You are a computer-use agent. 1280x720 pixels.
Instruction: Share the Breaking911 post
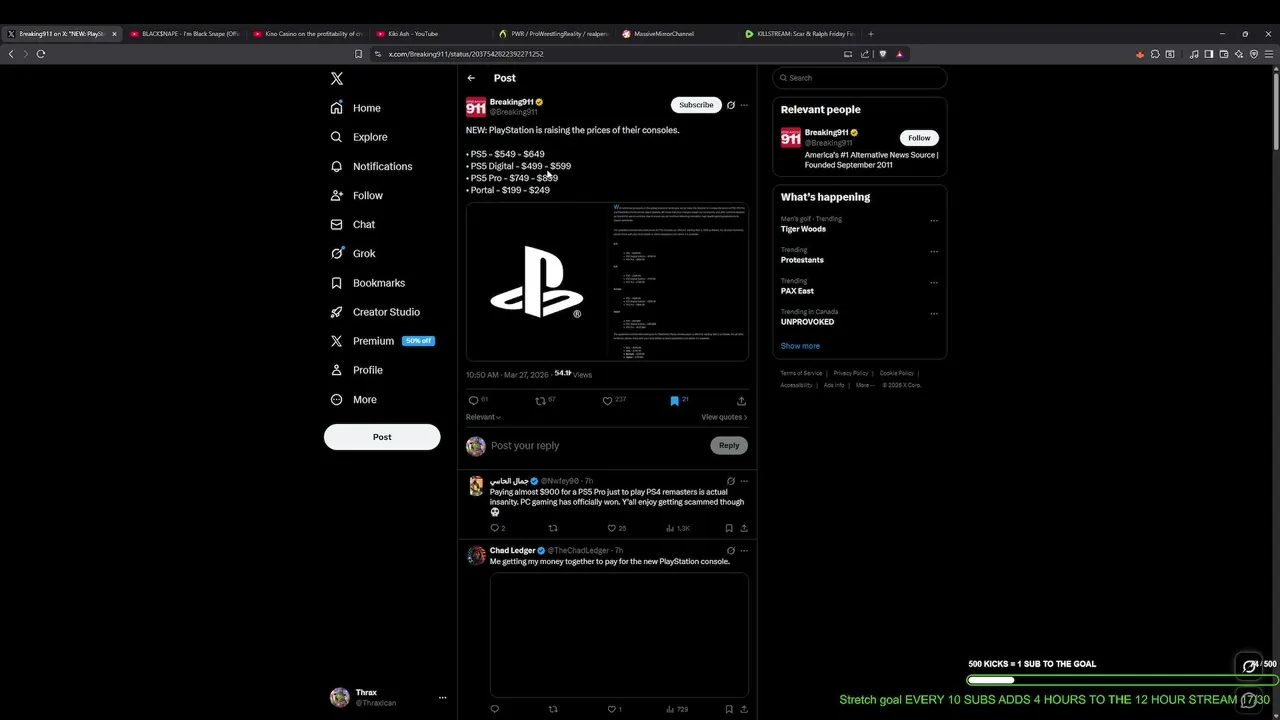741,401
